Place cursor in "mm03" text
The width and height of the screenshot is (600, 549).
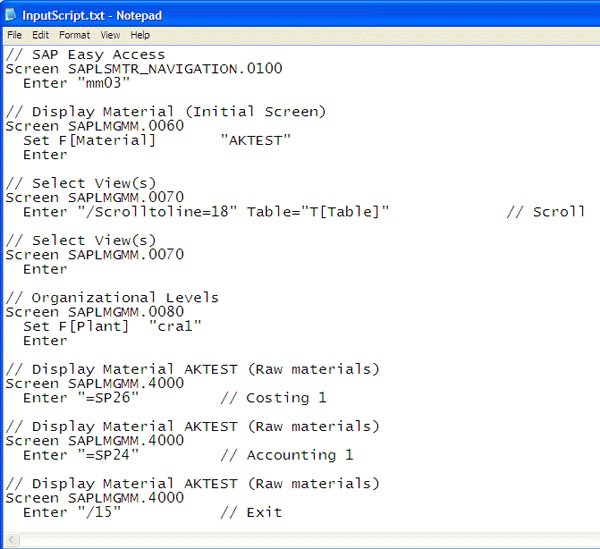[x=104, y=83]
